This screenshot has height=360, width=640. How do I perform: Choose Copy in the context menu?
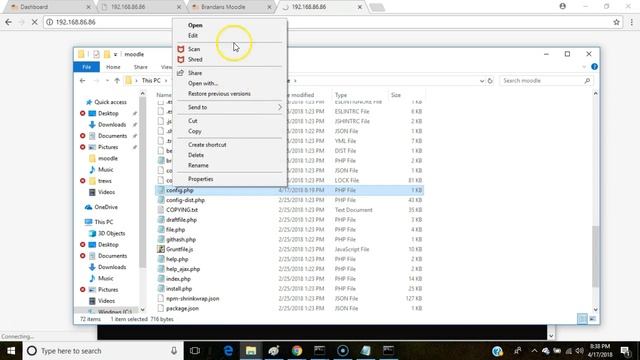click(x=195, y=131)
